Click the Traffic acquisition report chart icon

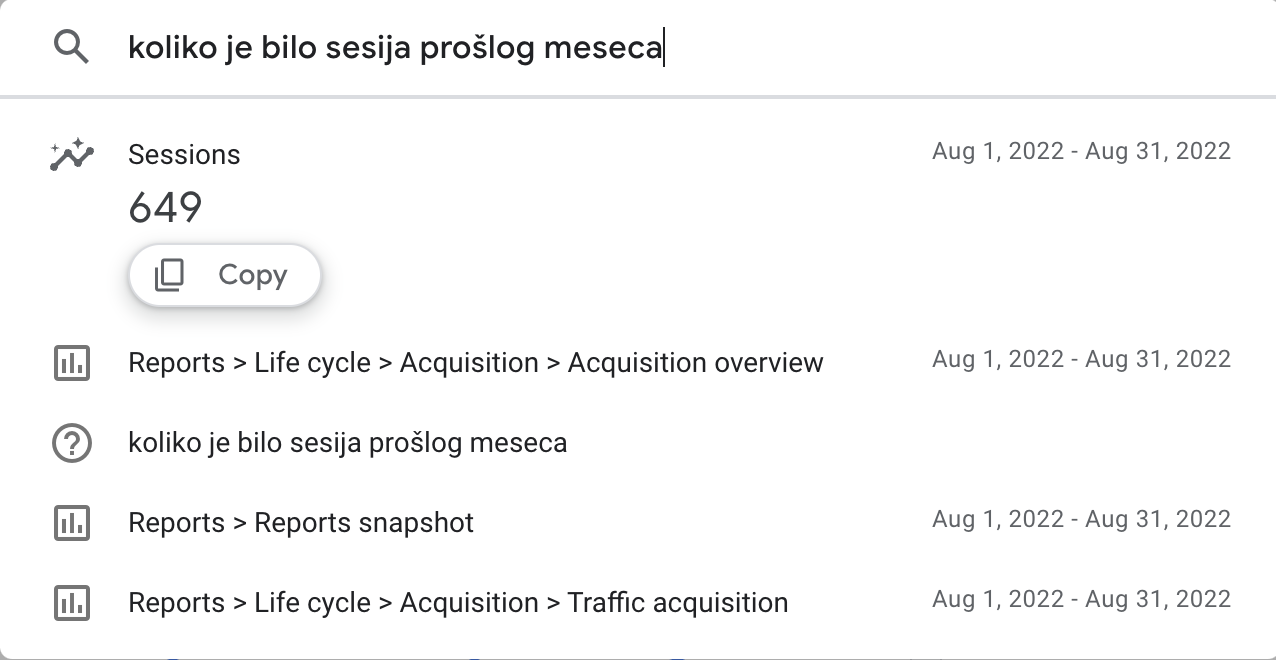tap(71, 603)
